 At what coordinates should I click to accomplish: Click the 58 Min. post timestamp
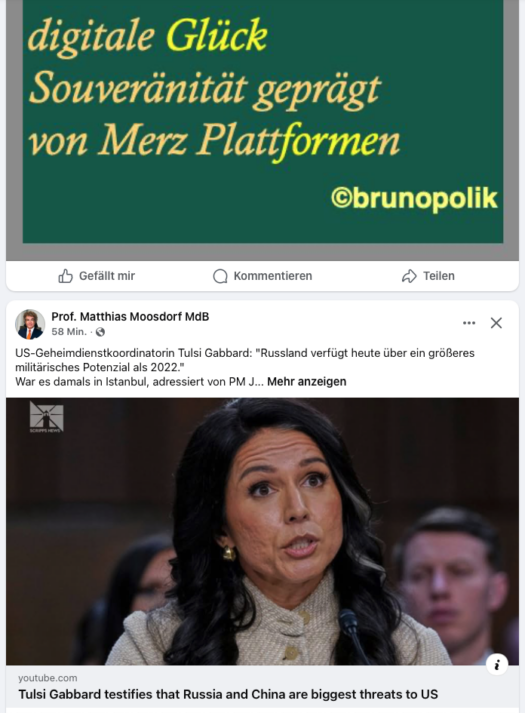[x=69, y=332]
